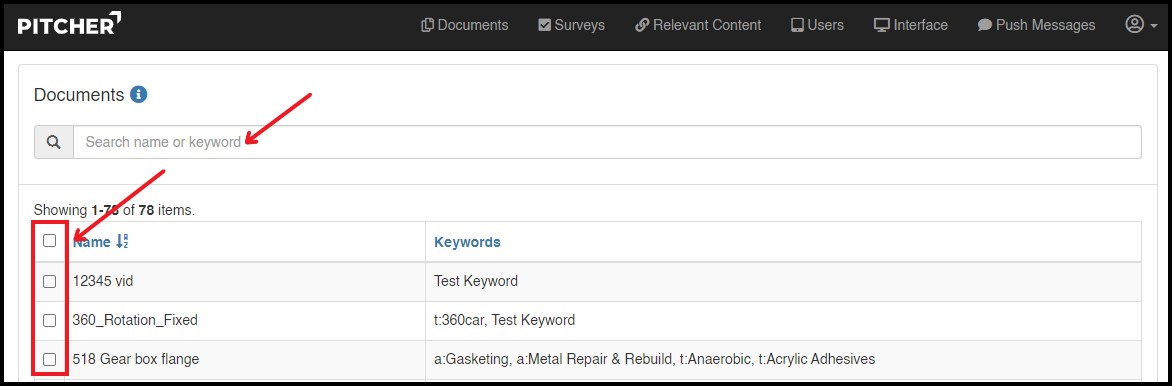This screenshot has height=386, width=1172.
Task: Check the box for 12345 vid
Action: (49, 281)
